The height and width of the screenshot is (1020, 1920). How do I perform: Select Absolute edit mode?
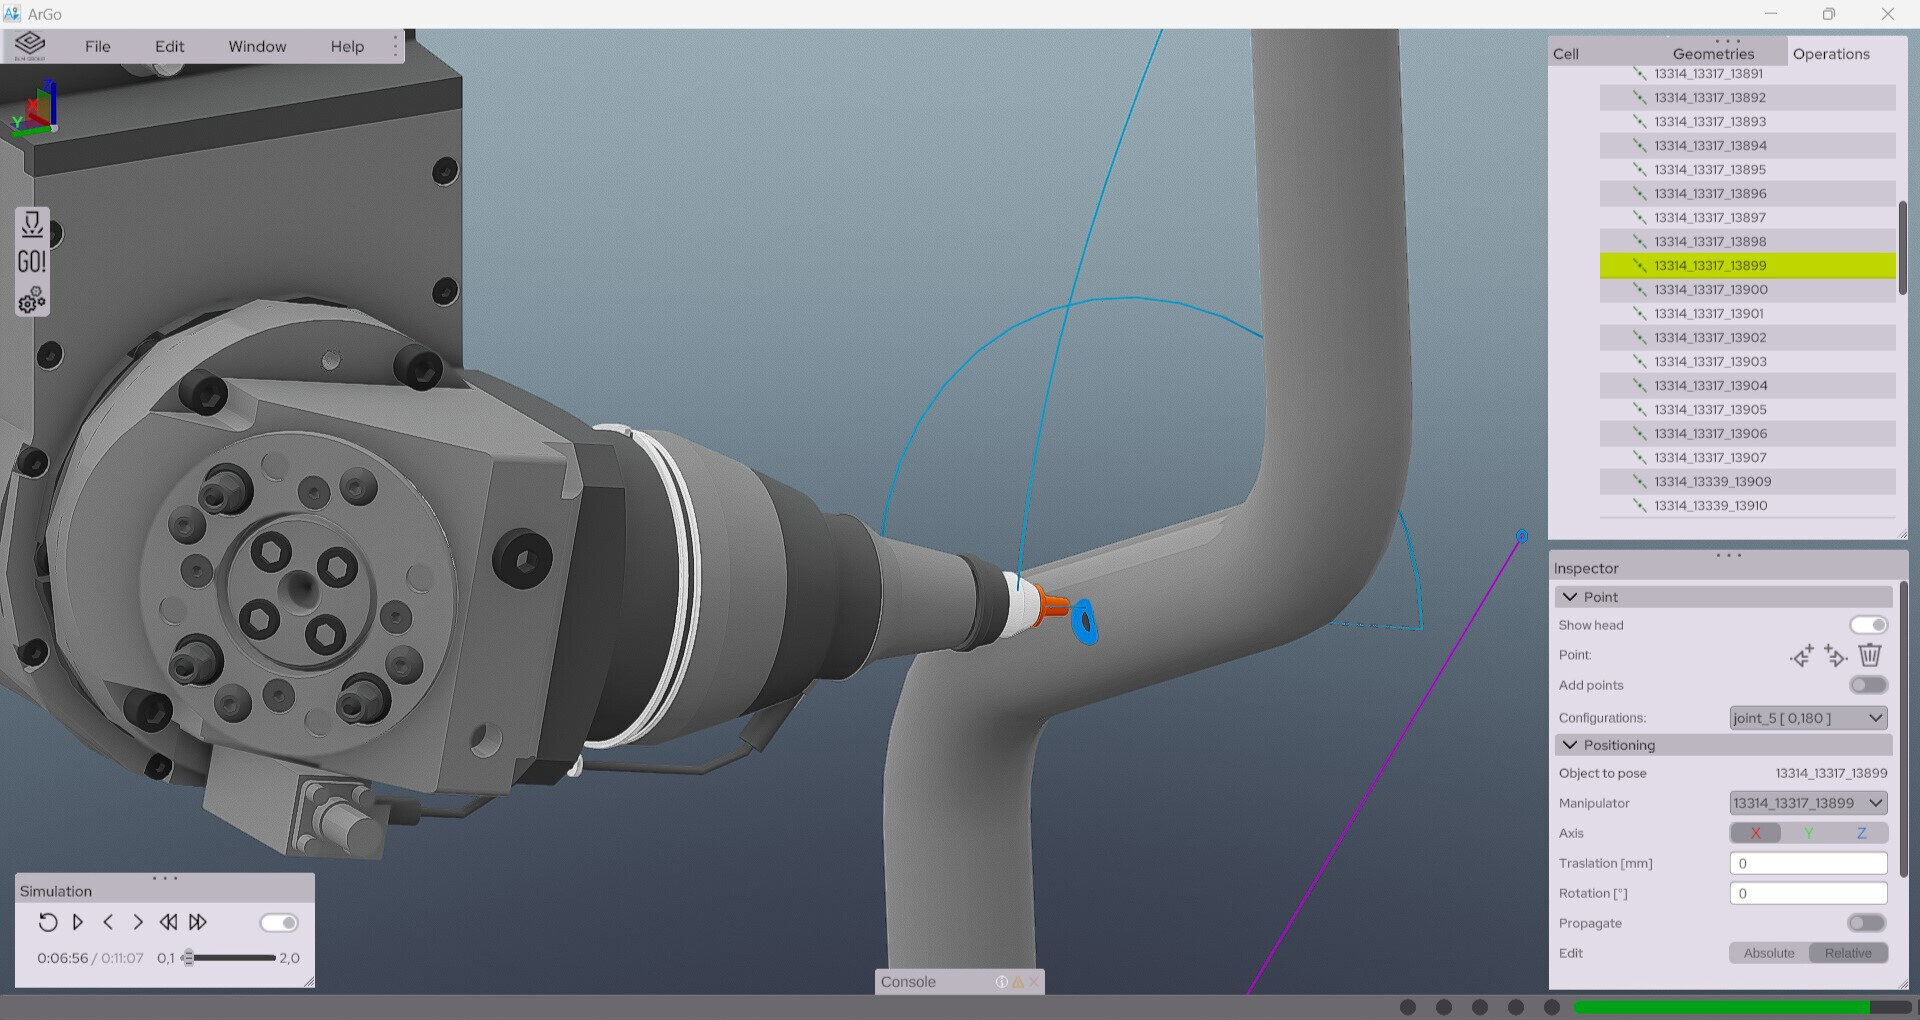click(1768, 953)
